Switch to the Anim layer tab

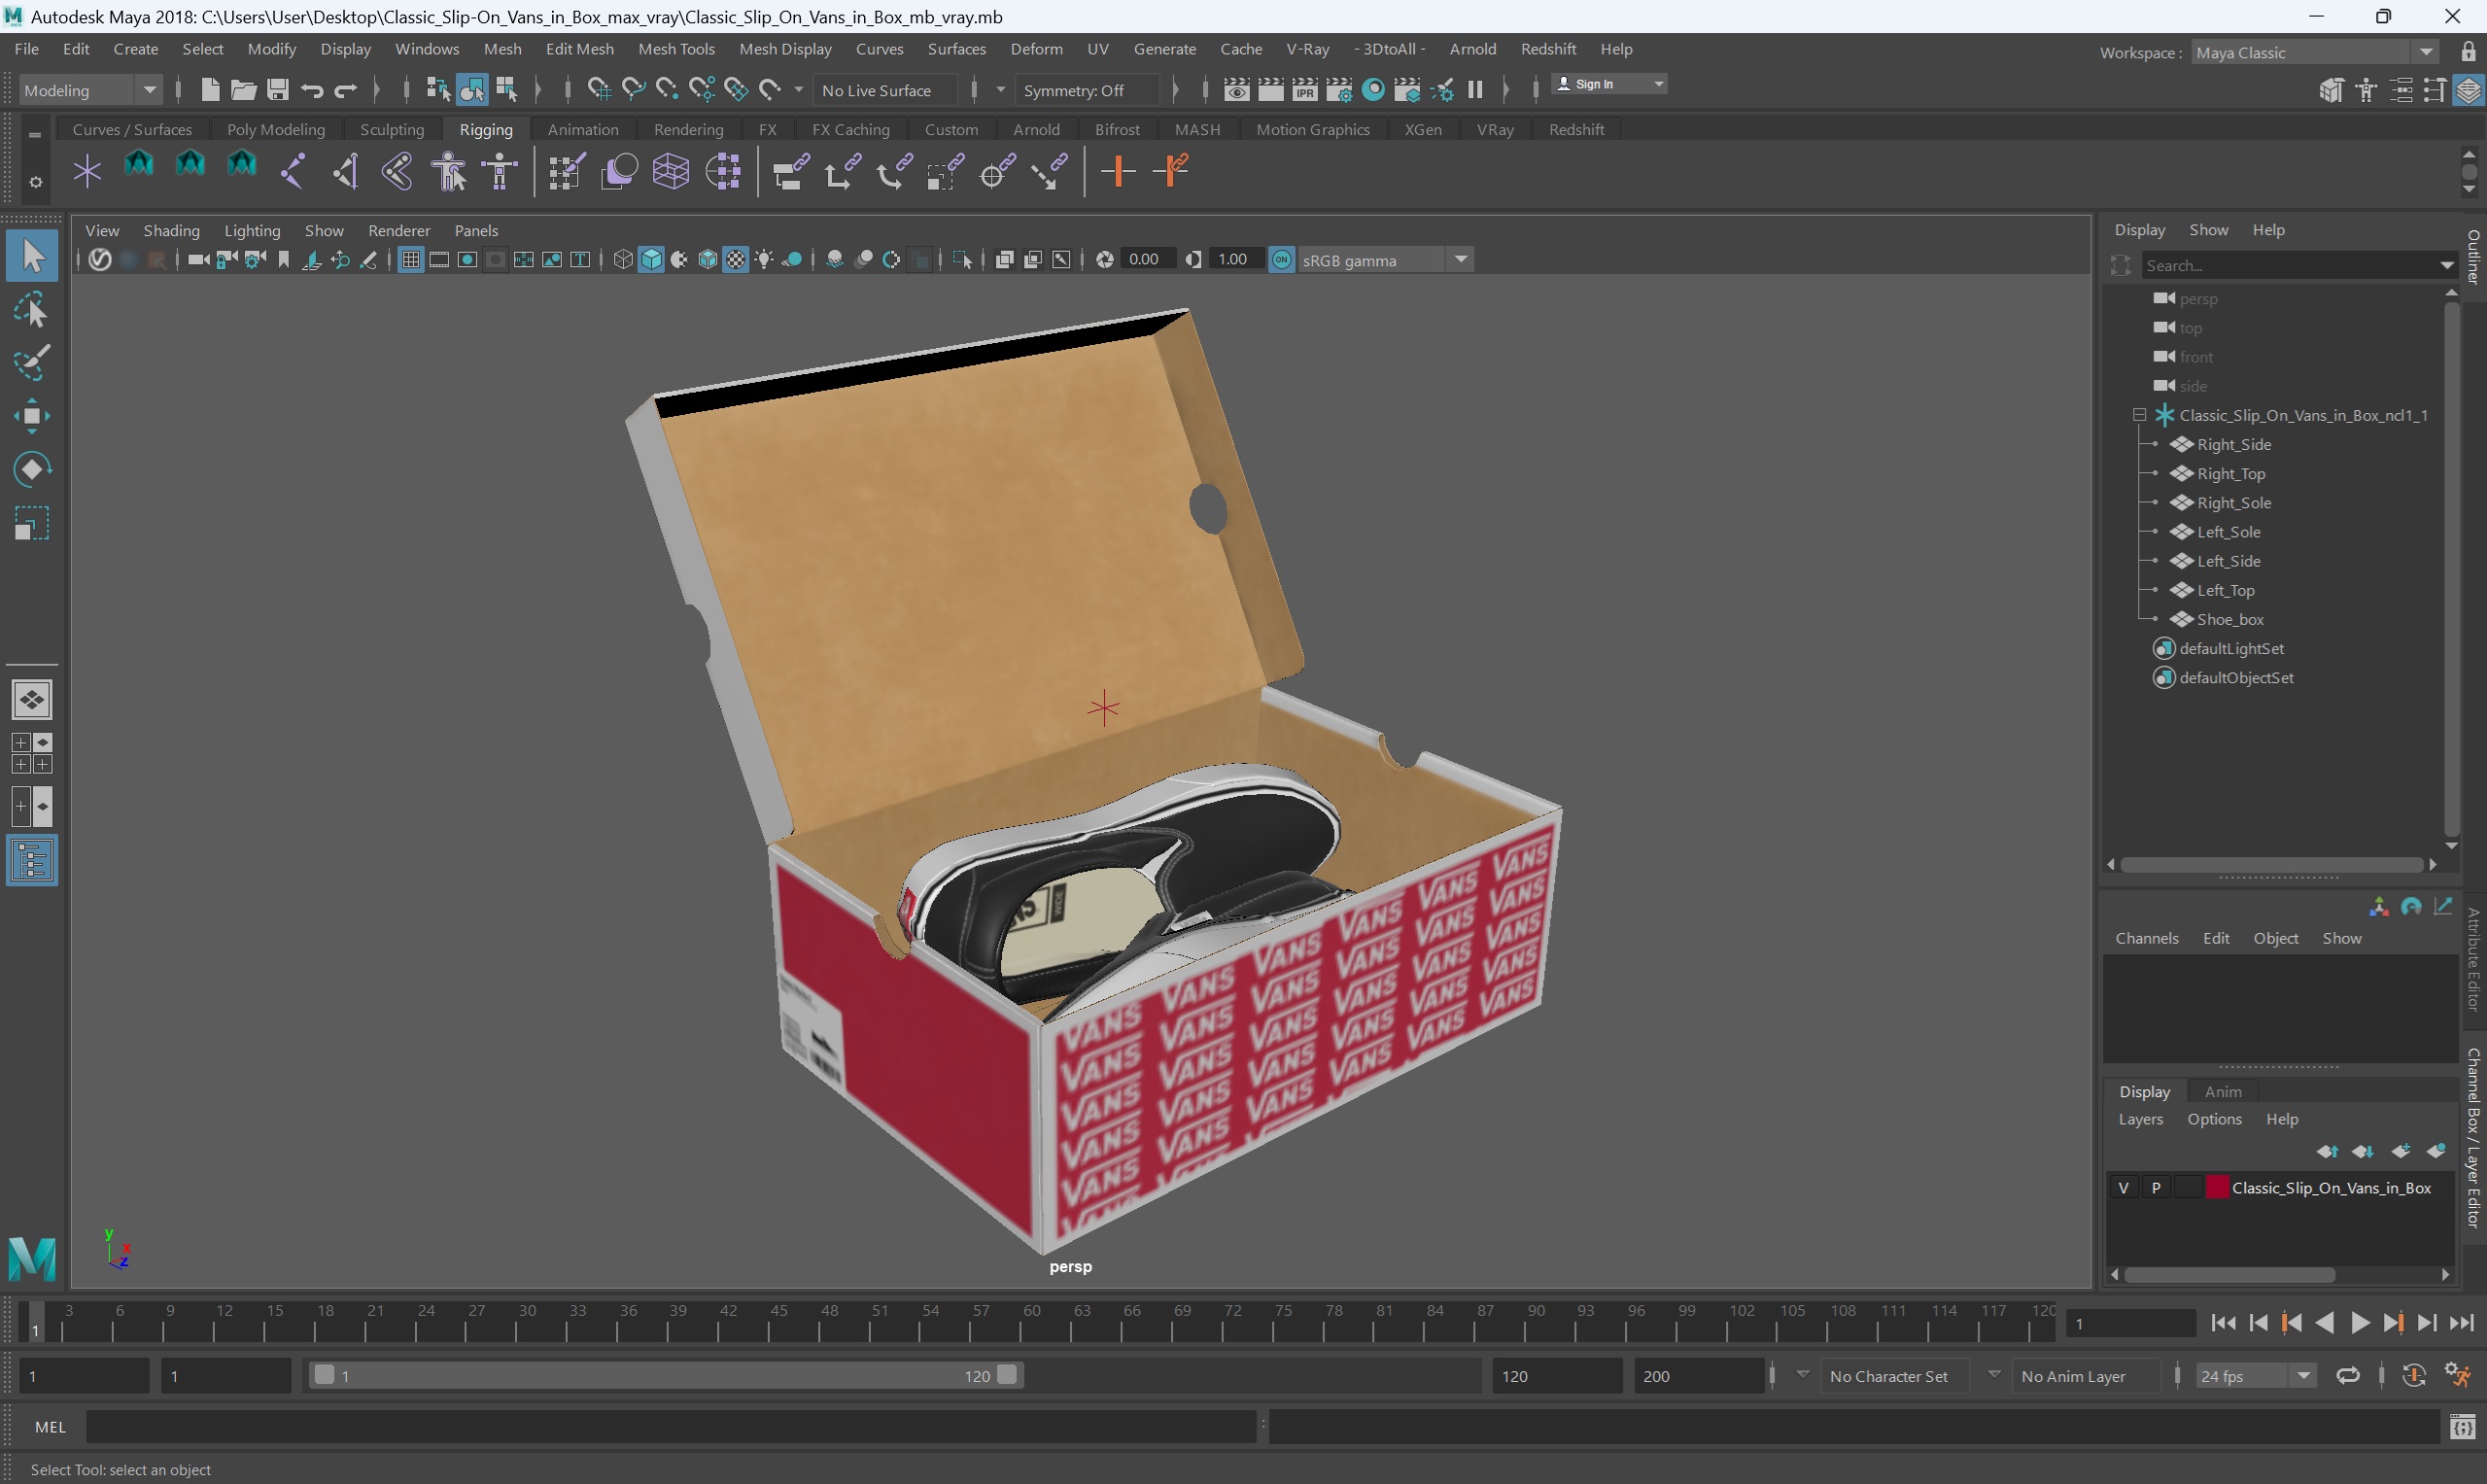[2222, 1091]
